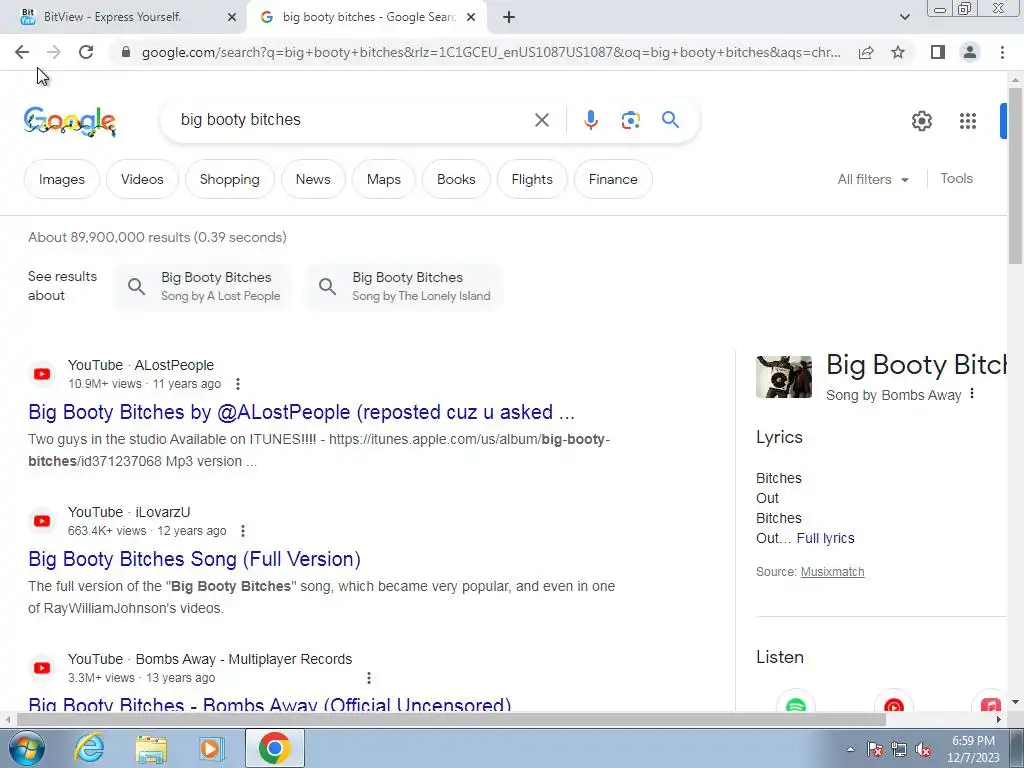The height and width of the screenshot is (768, 1024).
Task: Click the vertical page scrollbar thumb
Action: (x=1015, y=175)
